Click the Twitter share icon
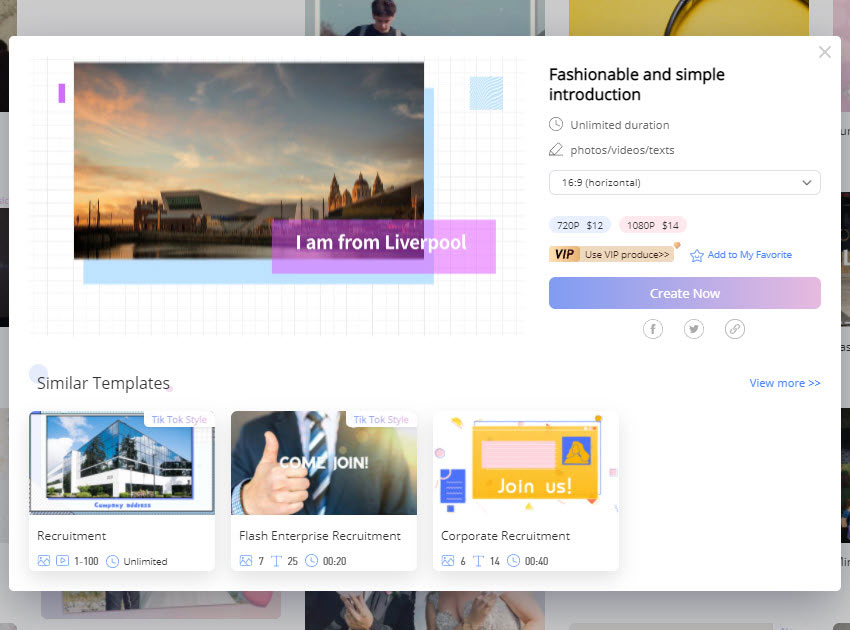This screenshot has width=850, height=630. [x=694, y=329]
